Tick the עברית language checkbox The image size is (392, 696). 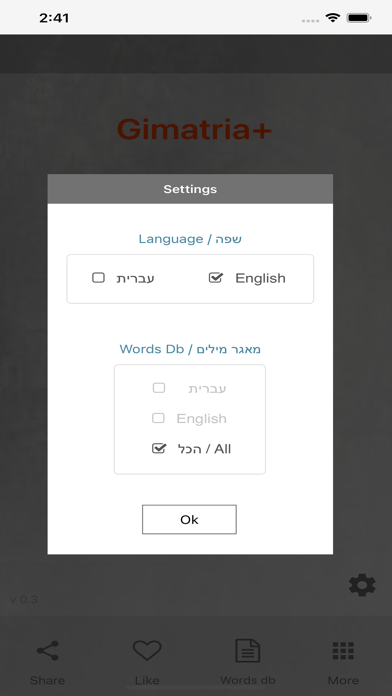98,278
